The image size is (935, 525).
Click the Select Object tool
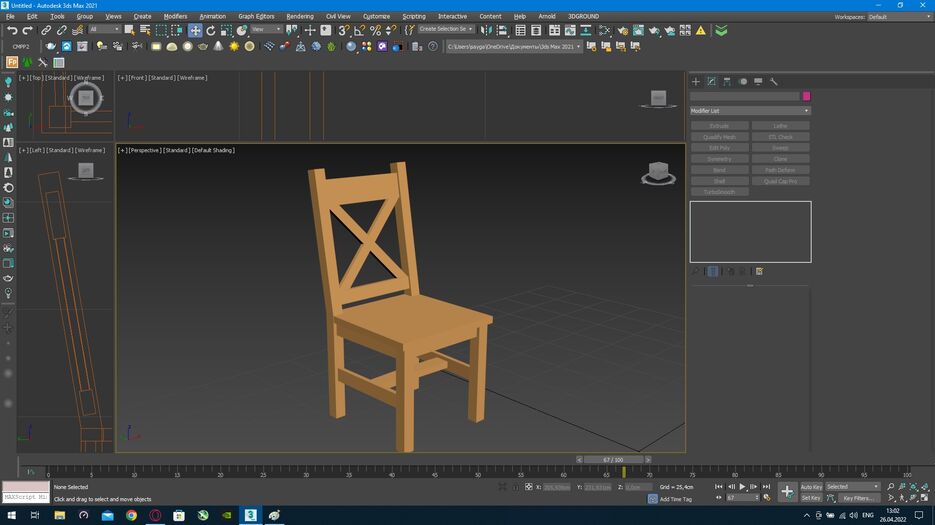129,30
